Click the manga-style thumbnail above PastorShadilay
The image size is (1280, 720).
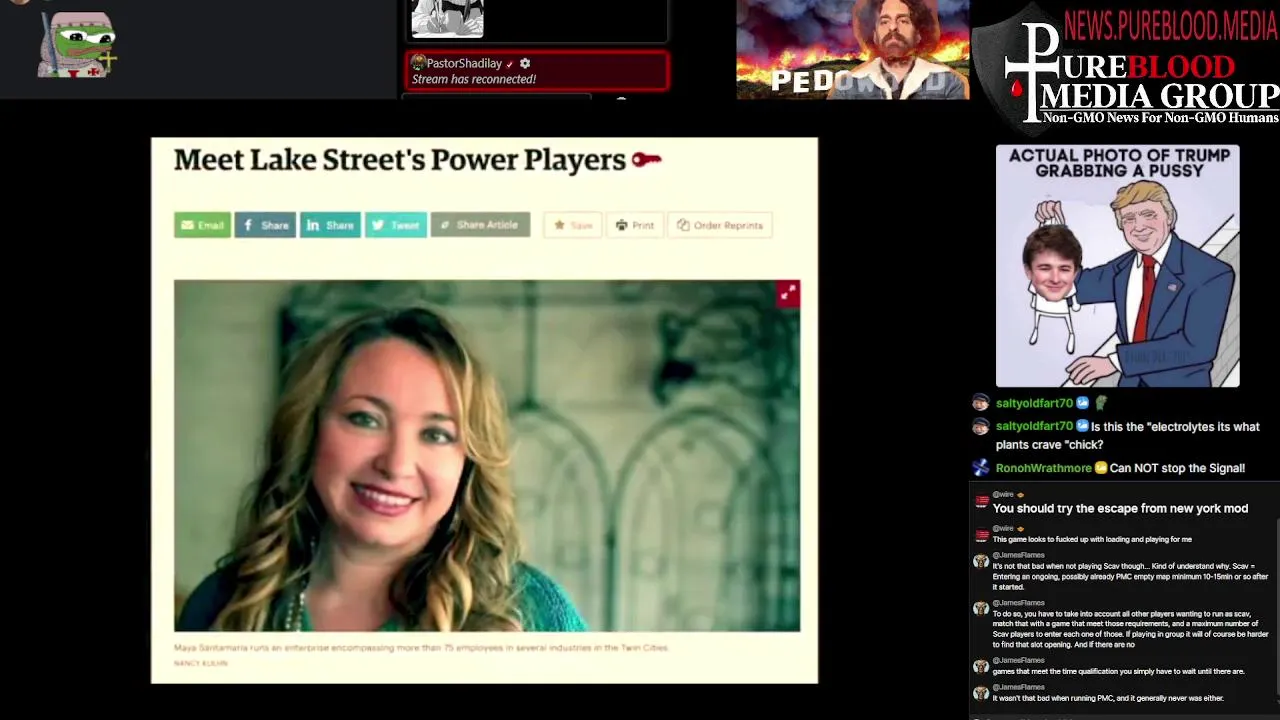[447, 18]
